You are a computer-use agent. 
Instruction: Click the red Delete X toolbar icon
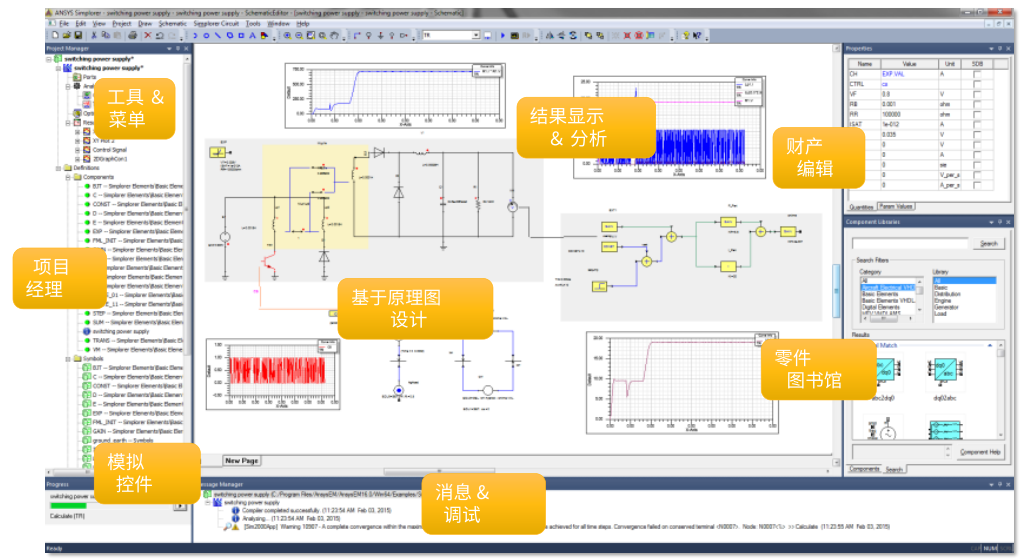[148, 35]
